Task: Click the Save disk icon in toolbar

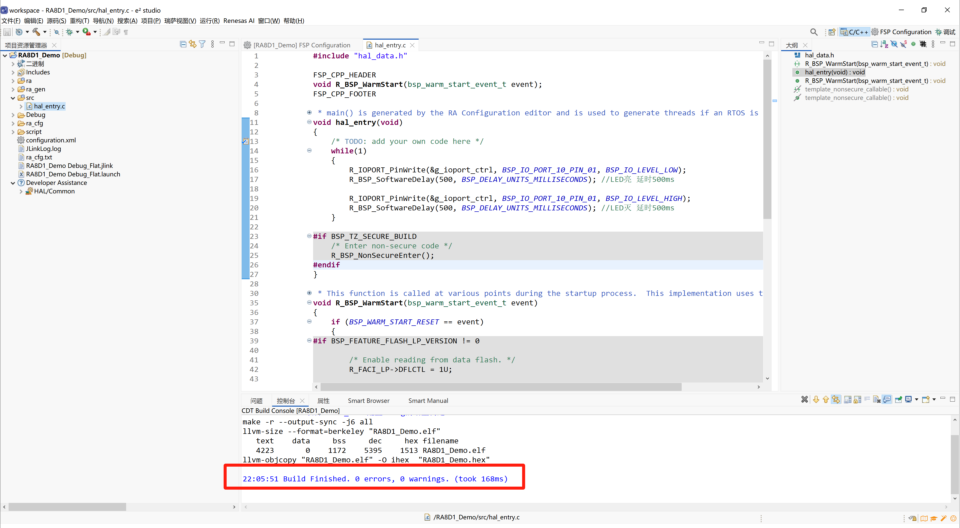Action: (7, 32)
